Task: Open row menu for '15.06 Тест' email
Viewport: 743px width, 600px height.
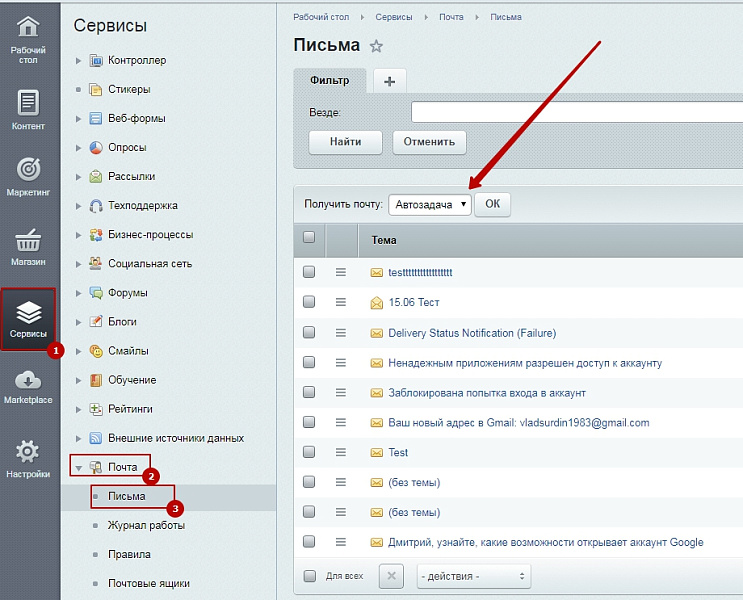Action: (340, 302)
